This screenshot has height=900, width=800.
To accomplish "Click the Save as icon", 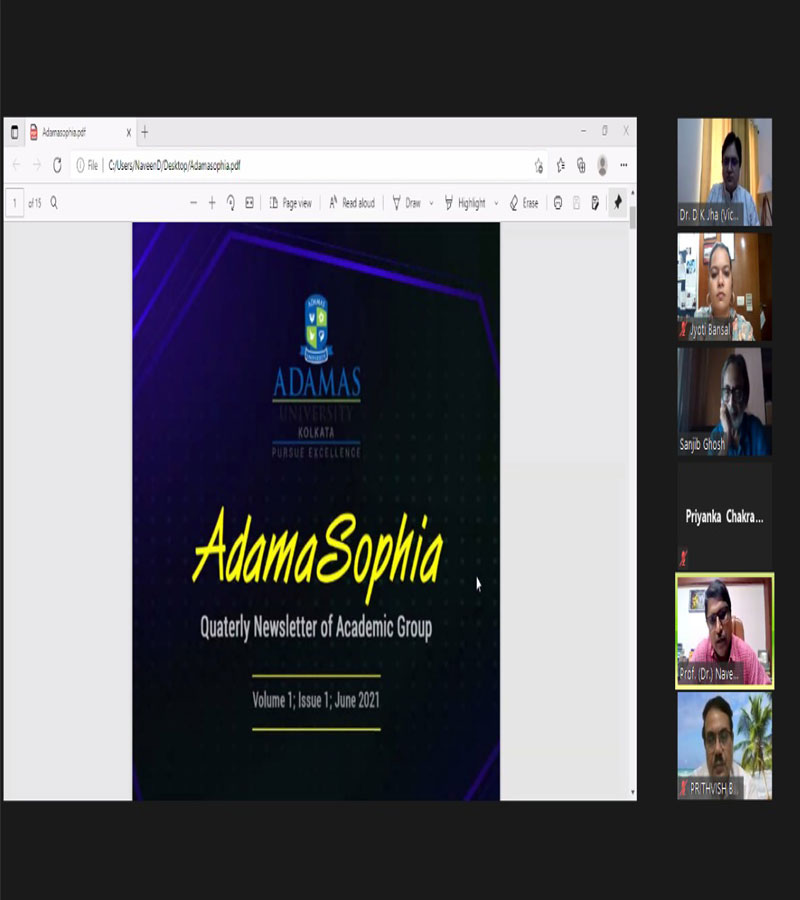I will click(595, 203).
